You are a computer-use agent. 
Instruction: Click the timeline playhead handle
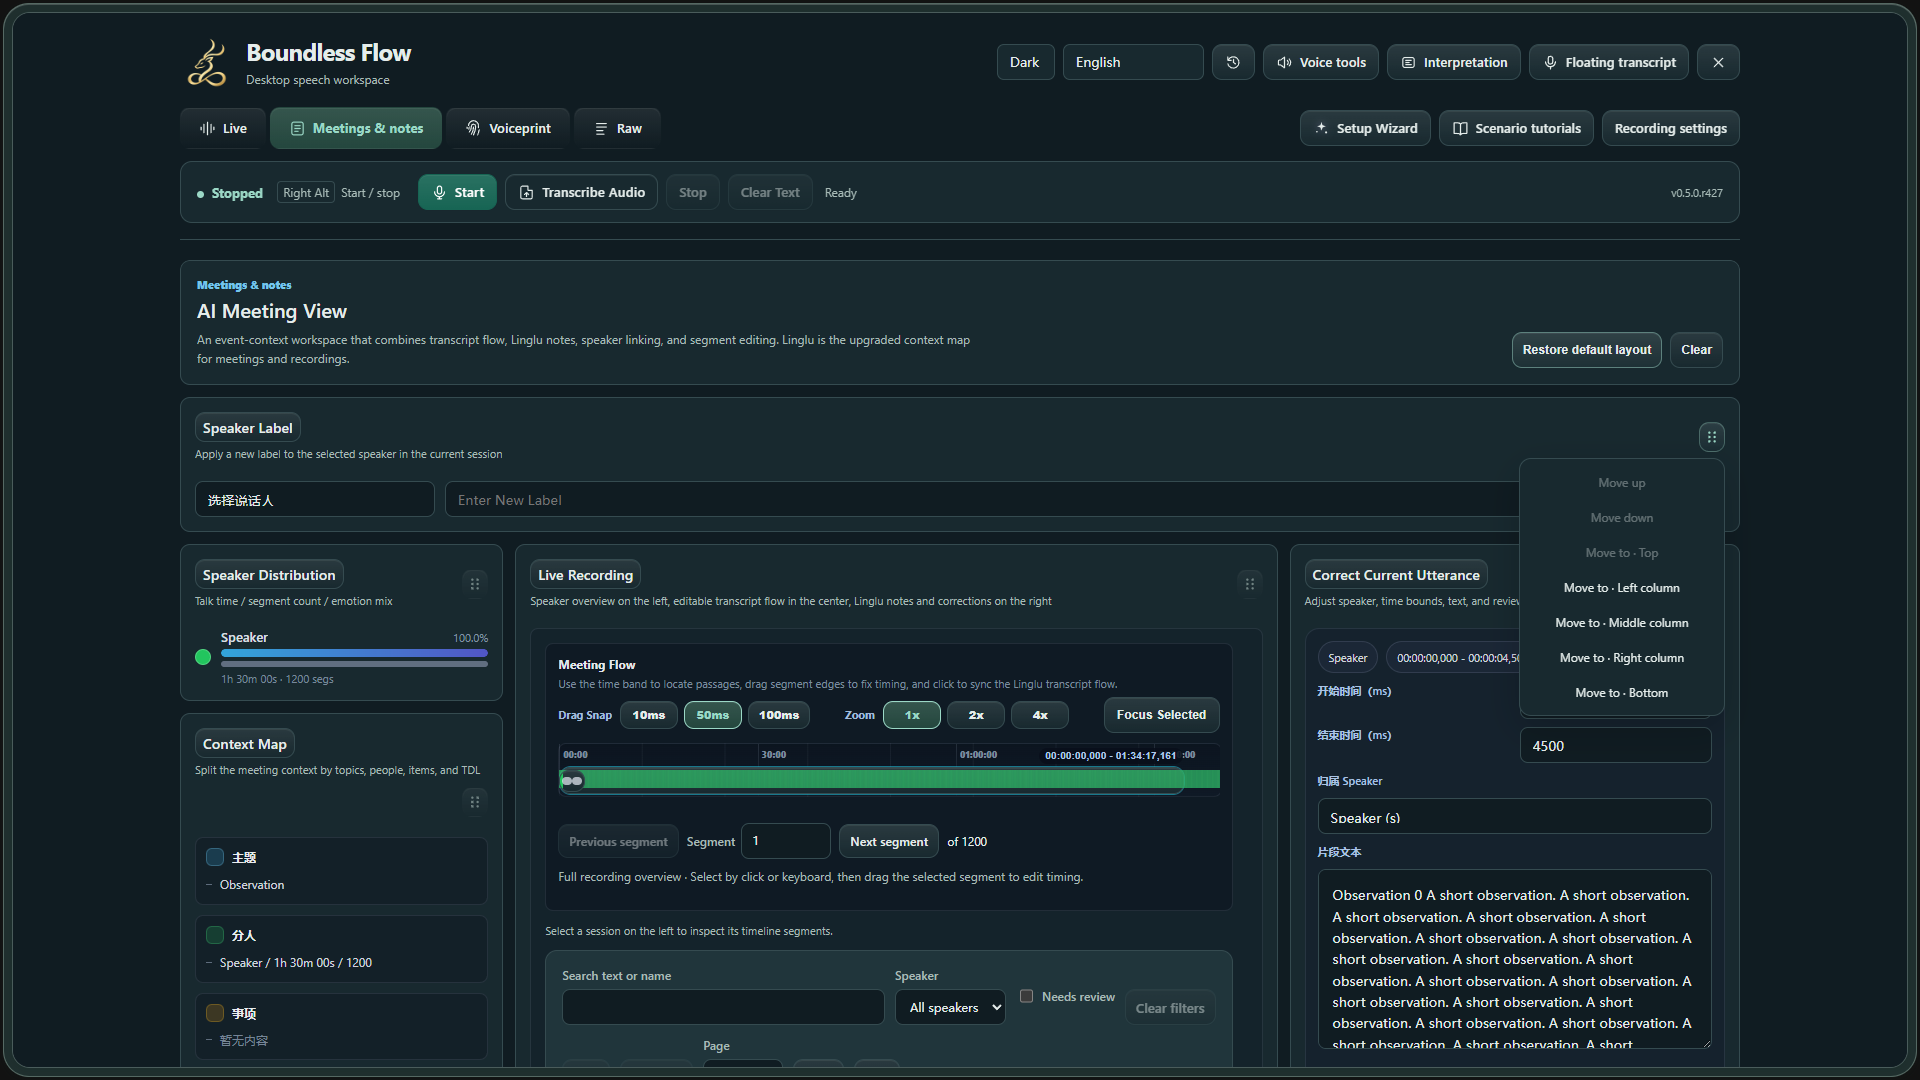pyautogui.click(x=572, y=781)
